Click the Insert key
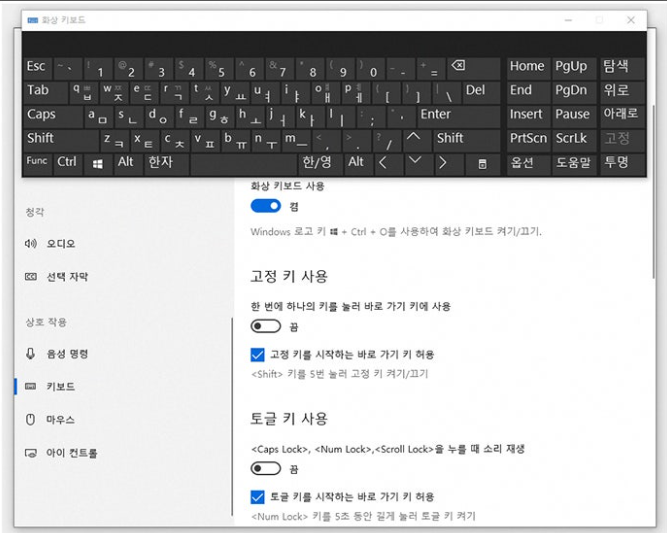The image size is (667, 533). pyautogui.click(x=528, y=117)
